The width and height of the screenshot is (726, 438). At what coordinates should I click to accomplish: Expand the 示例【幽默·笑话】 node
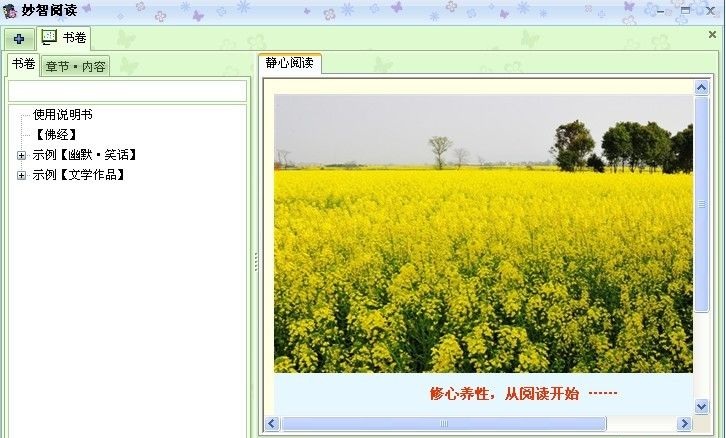(21, 156)
